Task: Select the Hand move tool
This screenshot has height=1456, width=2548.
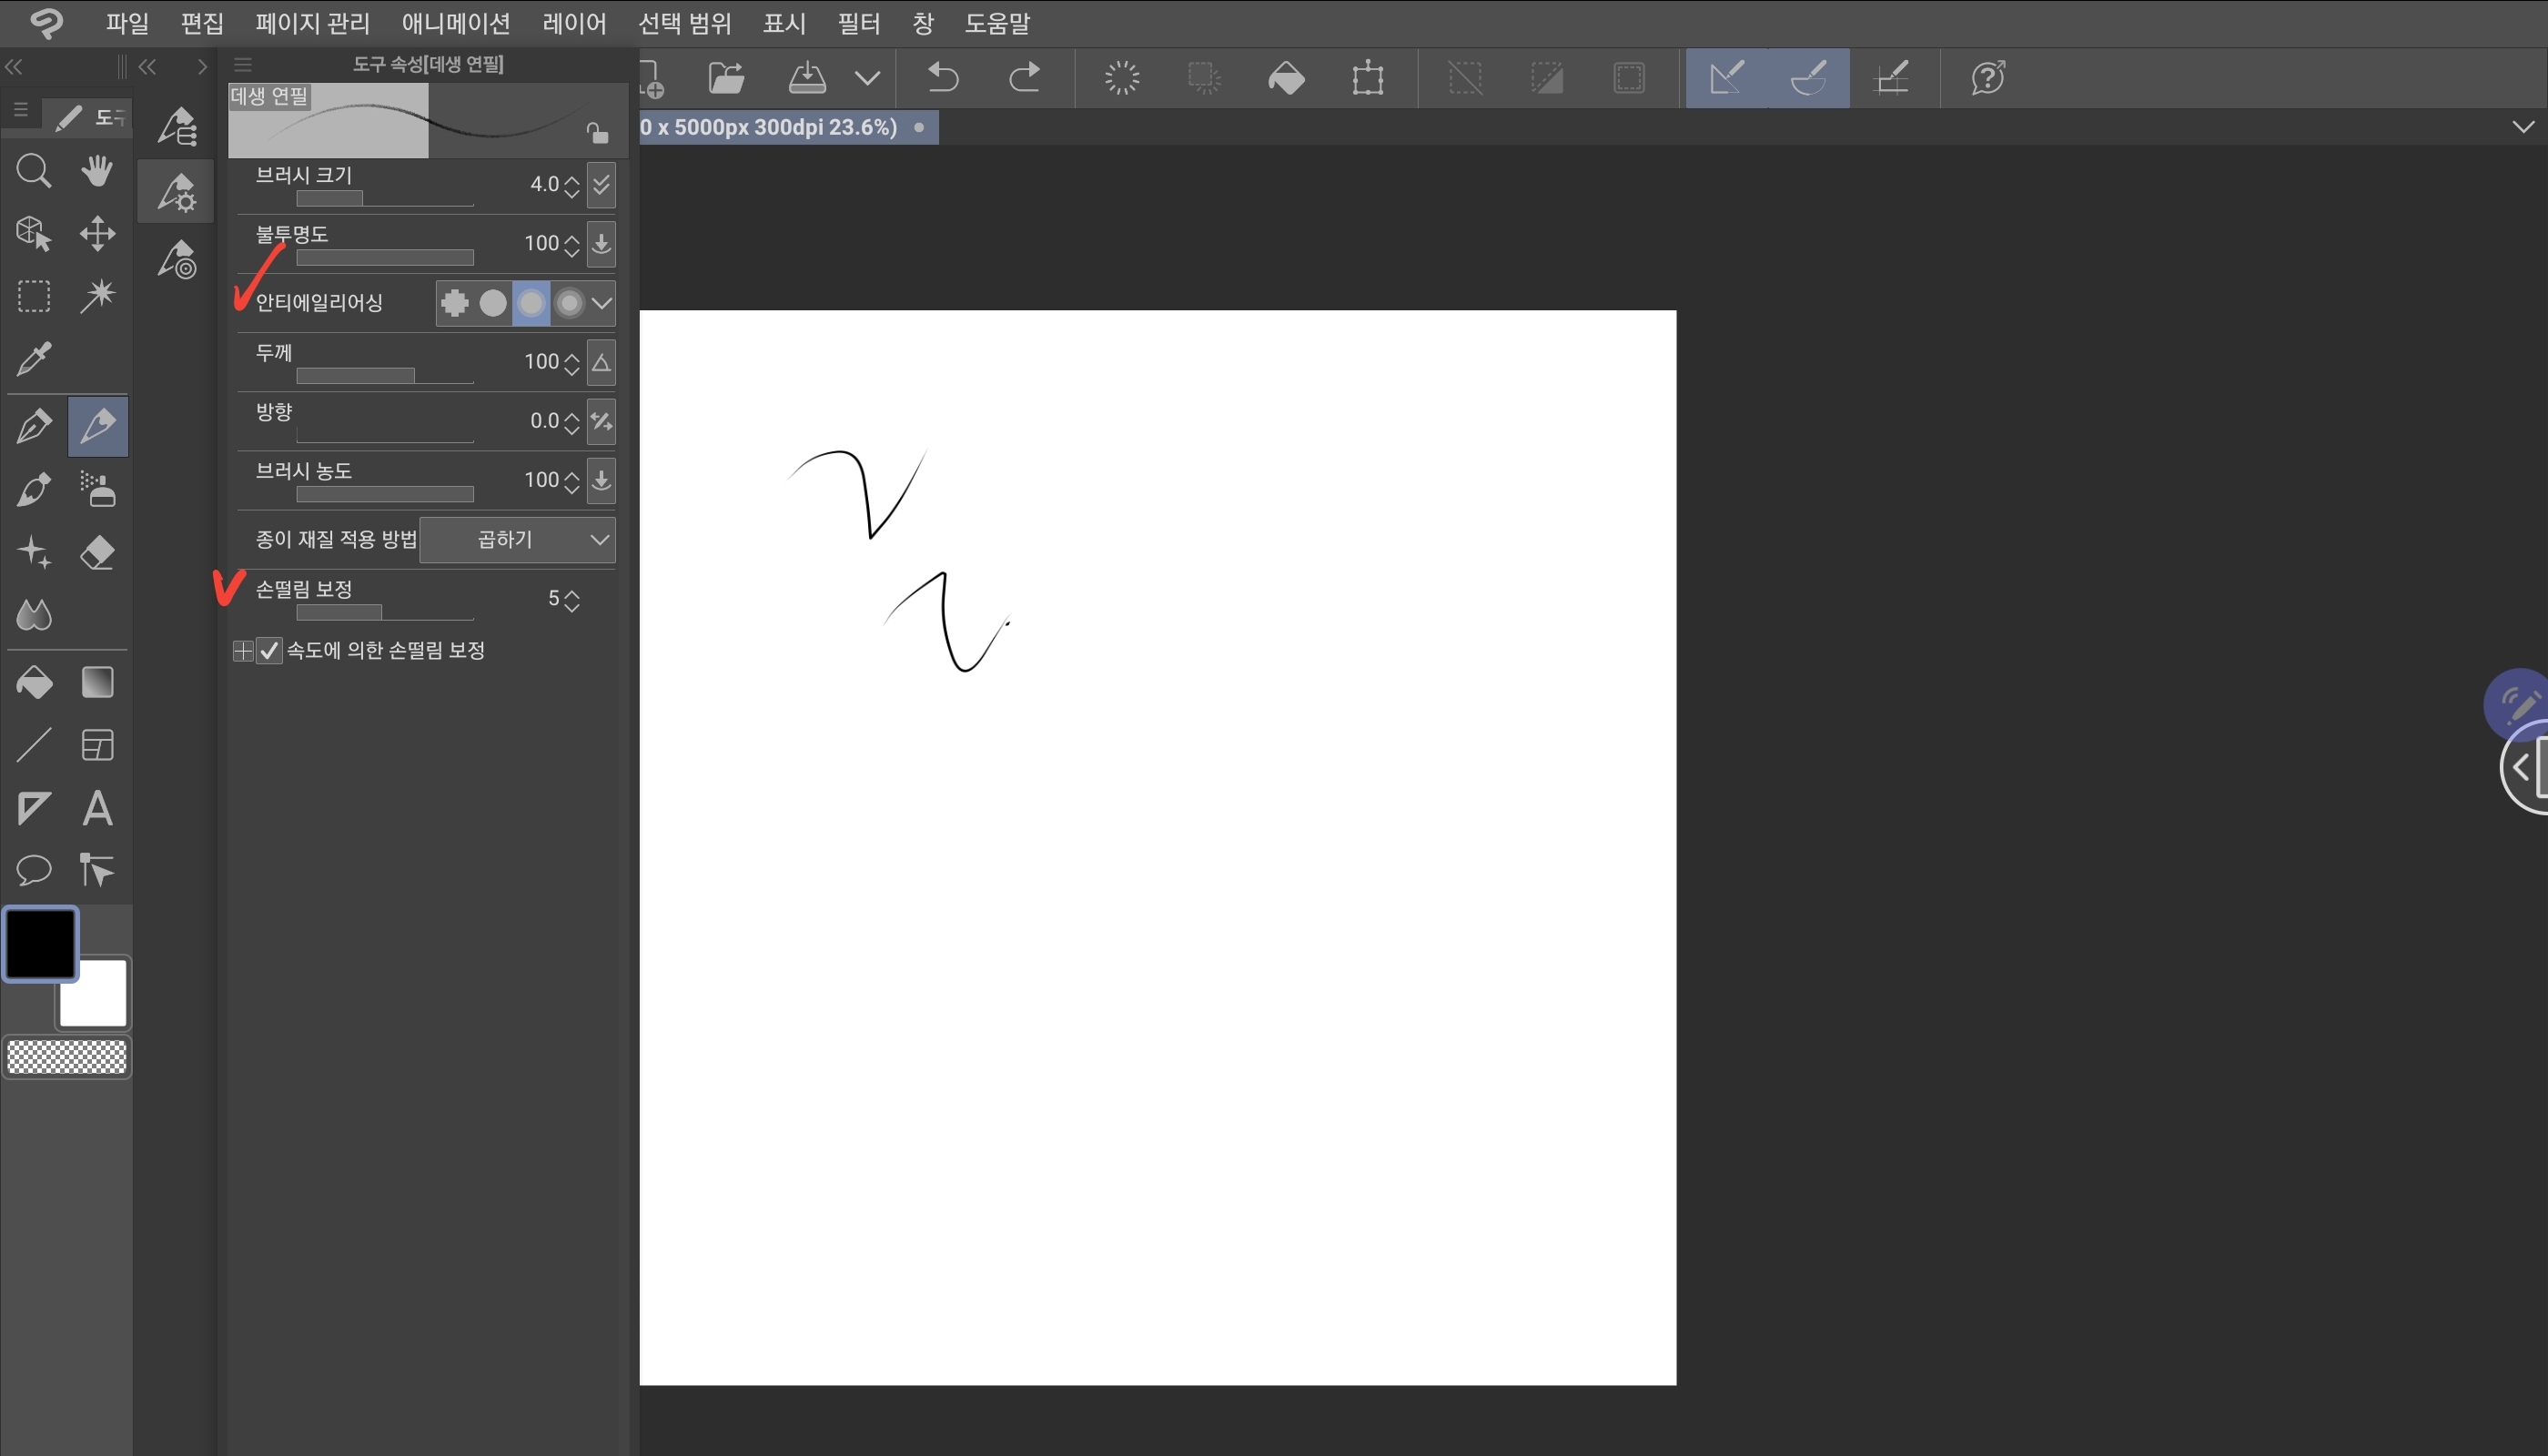Action: click(x=97, y=171)
